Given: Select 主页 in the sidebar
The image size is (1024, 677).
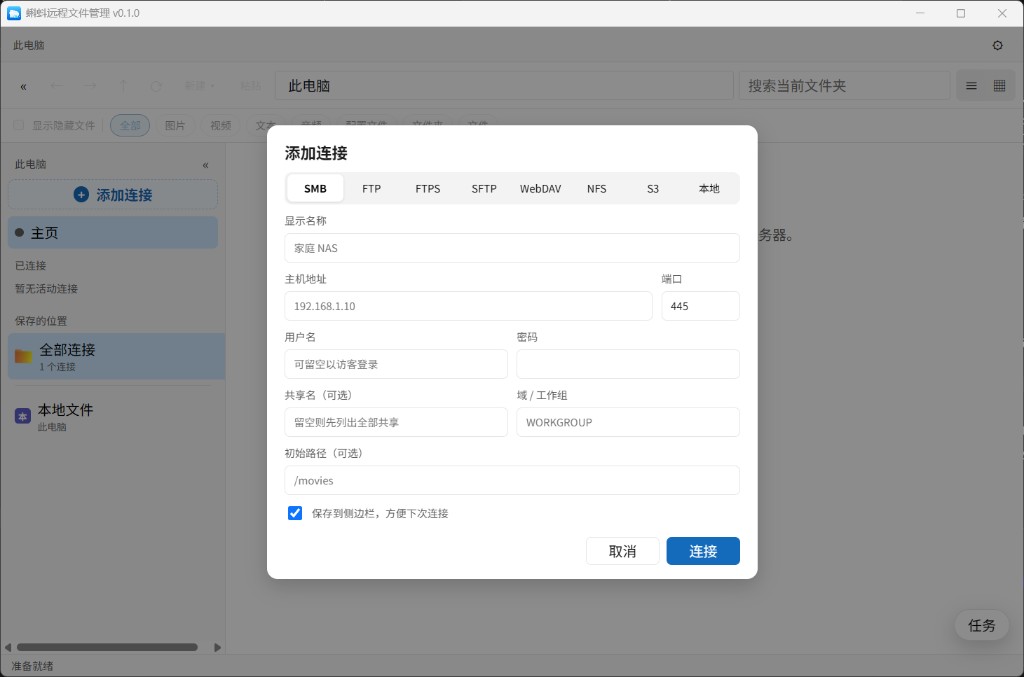Looking at the screenshot, I should click(x=113, y=232).
